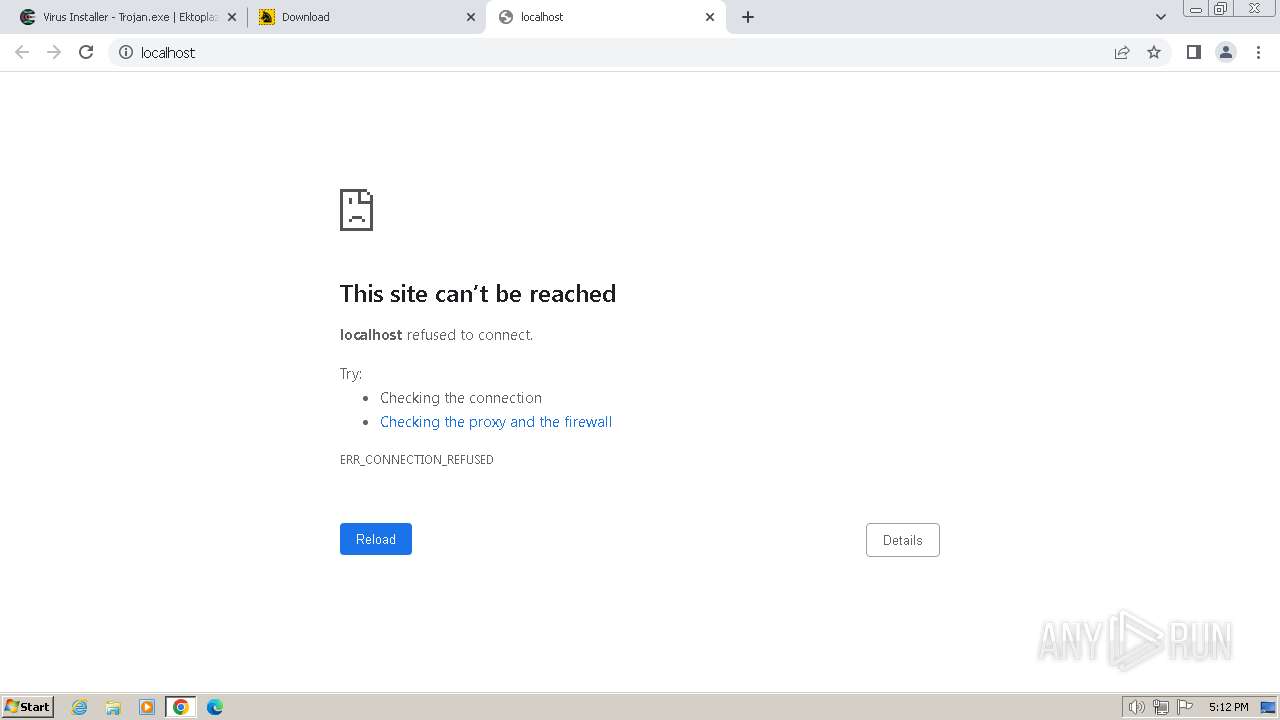Open Checking the proxy and the firewall link
Screen dimensions: 1280x720
point(496,422)
